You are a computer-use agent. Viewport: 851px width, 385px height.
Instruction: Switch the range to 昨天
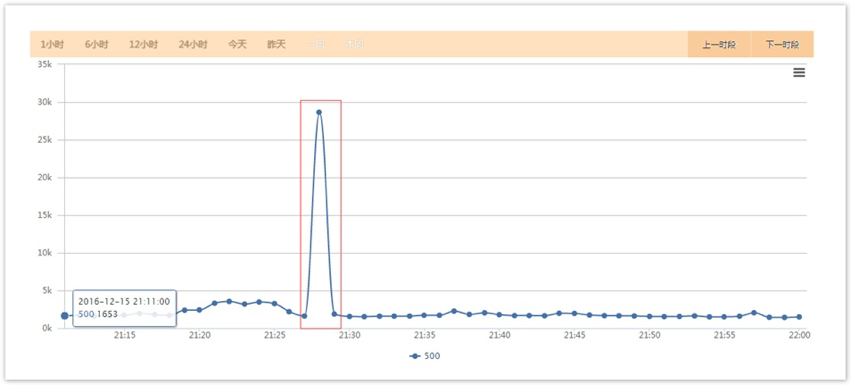[x=276, y=45]
